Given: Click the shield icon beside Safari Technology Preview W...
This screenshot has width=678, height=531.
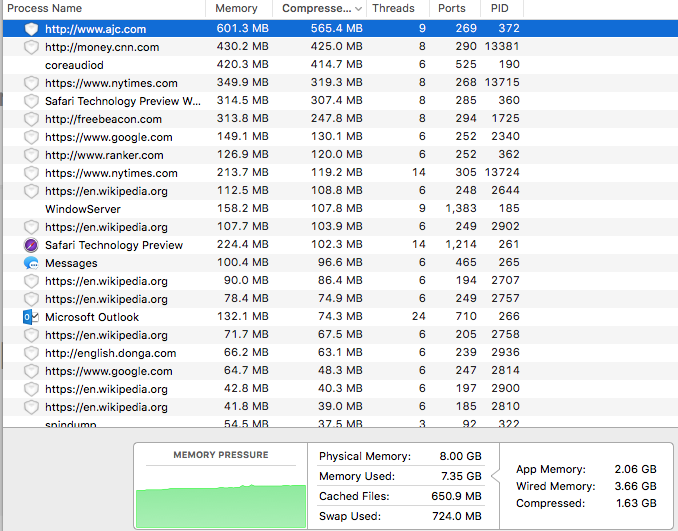Looking at the screenshot, I should pos(31,101).
